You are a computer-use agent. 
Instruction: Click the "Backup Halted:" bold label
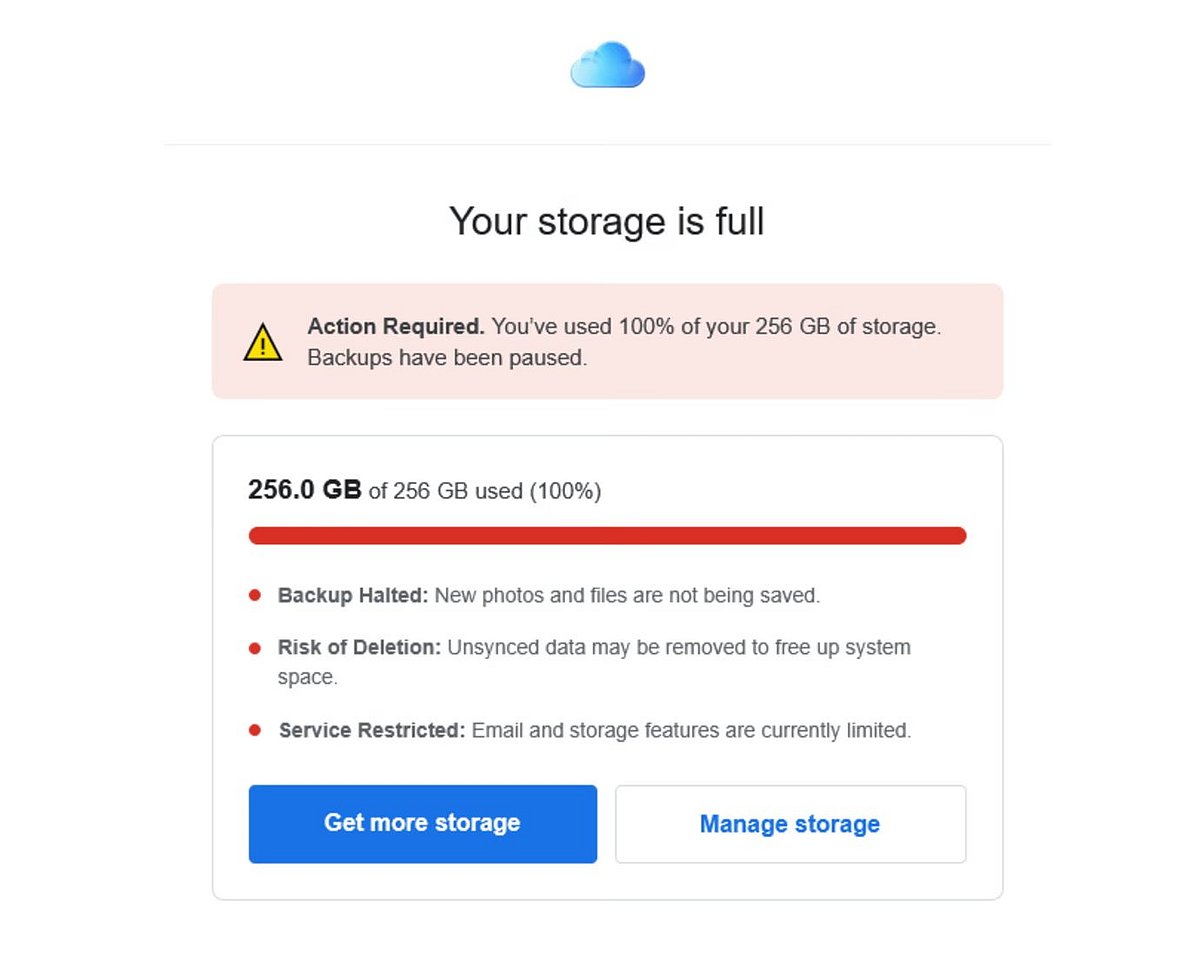pyautogui.click(x=353, y=596)
